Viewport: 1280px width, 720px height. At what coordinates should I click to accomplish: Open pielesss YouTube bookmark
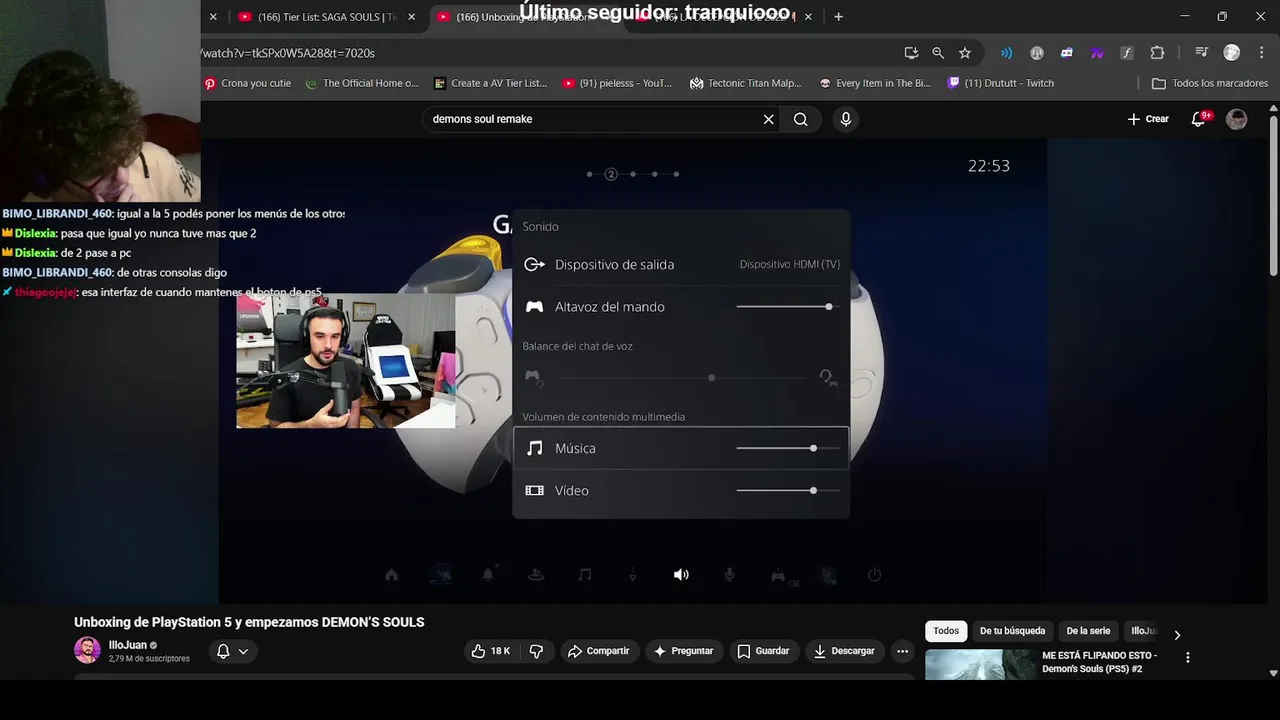click(618, 83)
